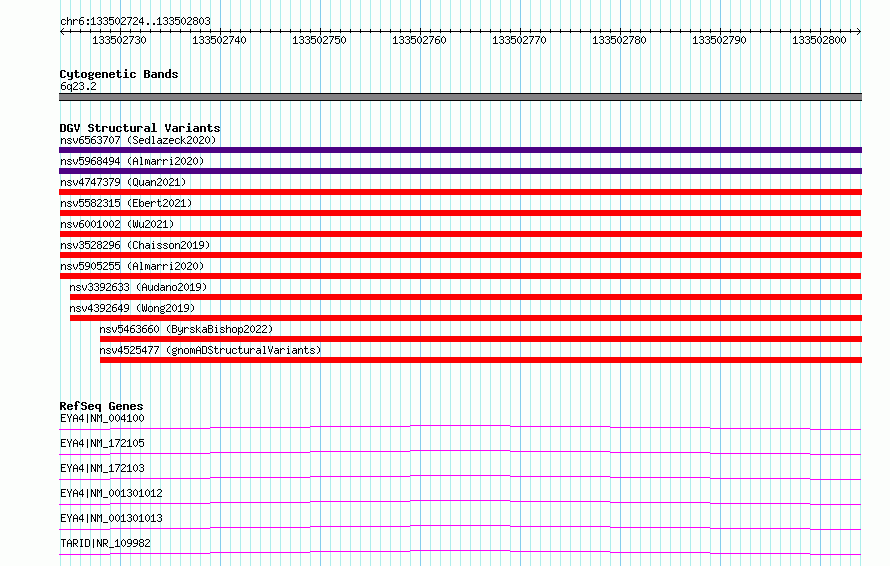Viewport: 890px width, 566px height.
Task: Click the right arrow end of the ruler
Action: tap(859, 31)
